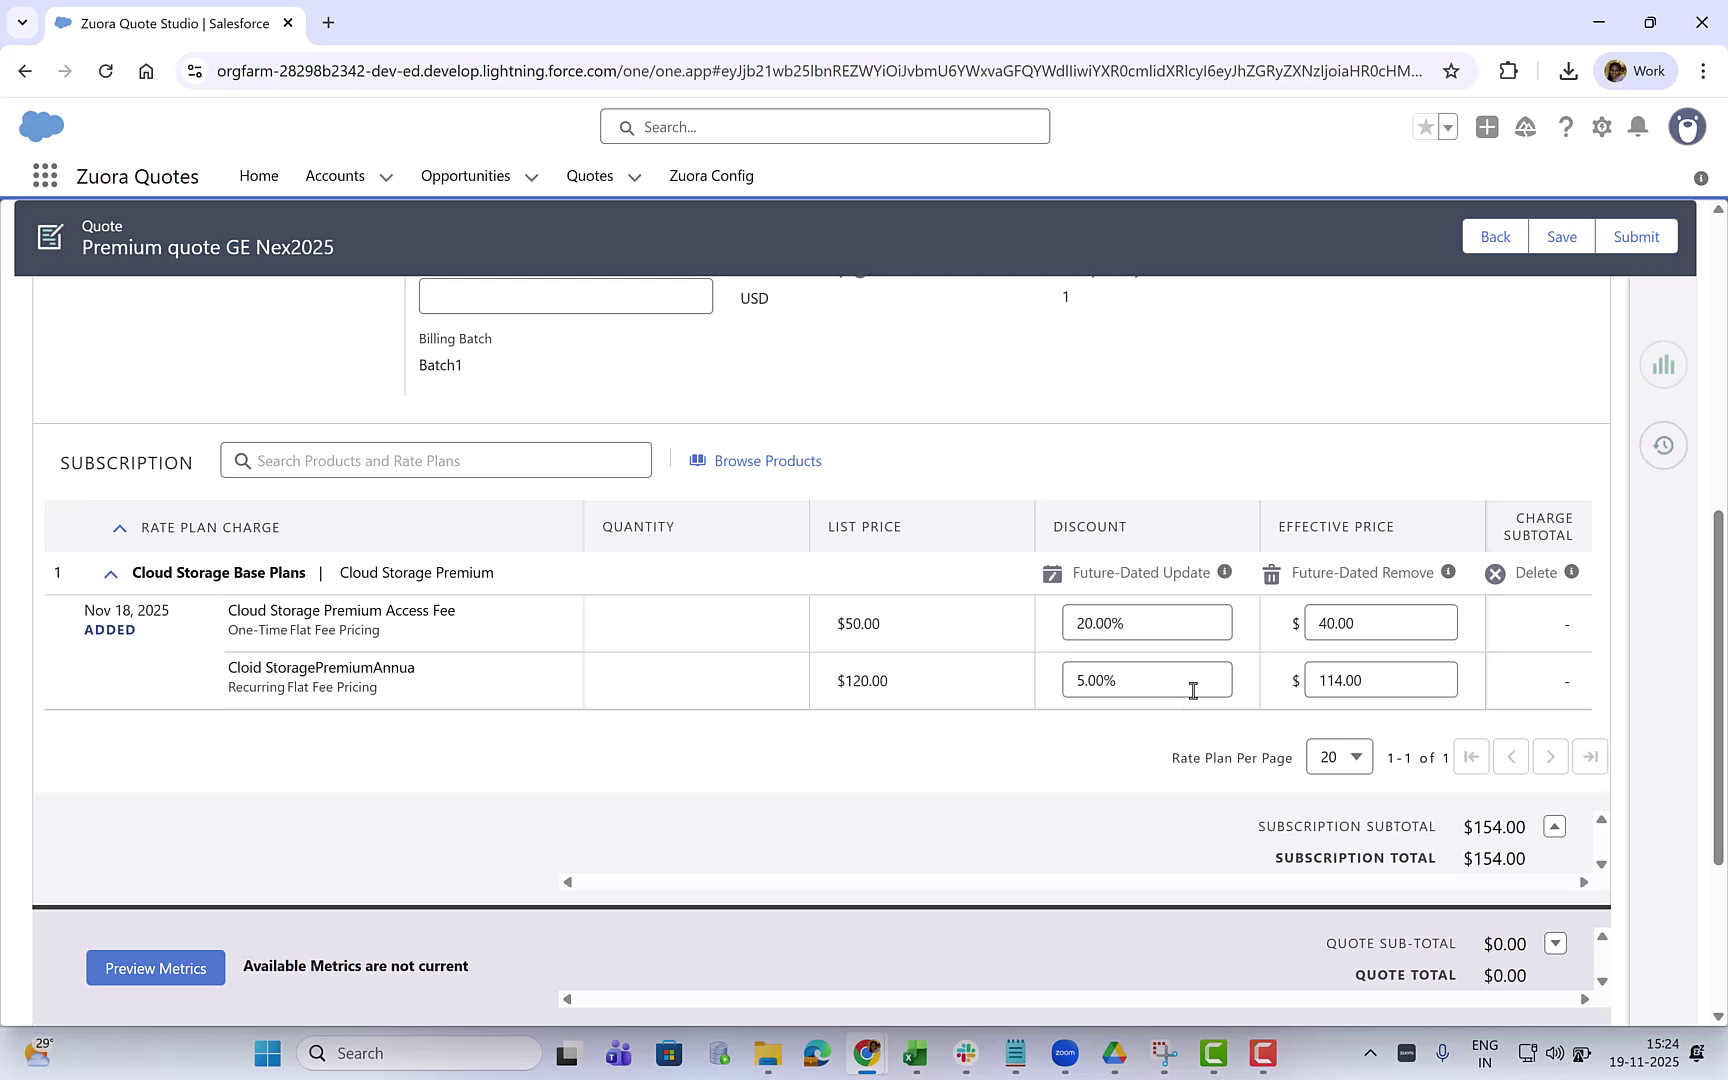Open the charts panel on right sidebar
Screen dimensions: 1728x1080
(x=1663, y=364)
